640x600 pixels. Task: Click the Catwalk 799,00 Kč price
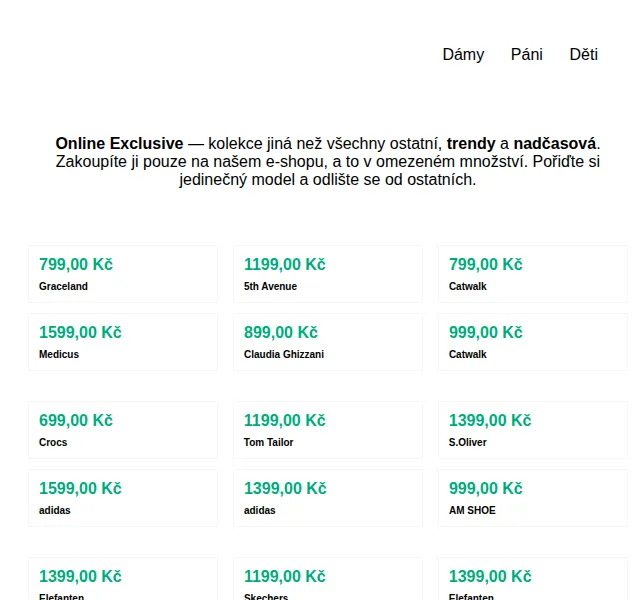coord(486,264)
